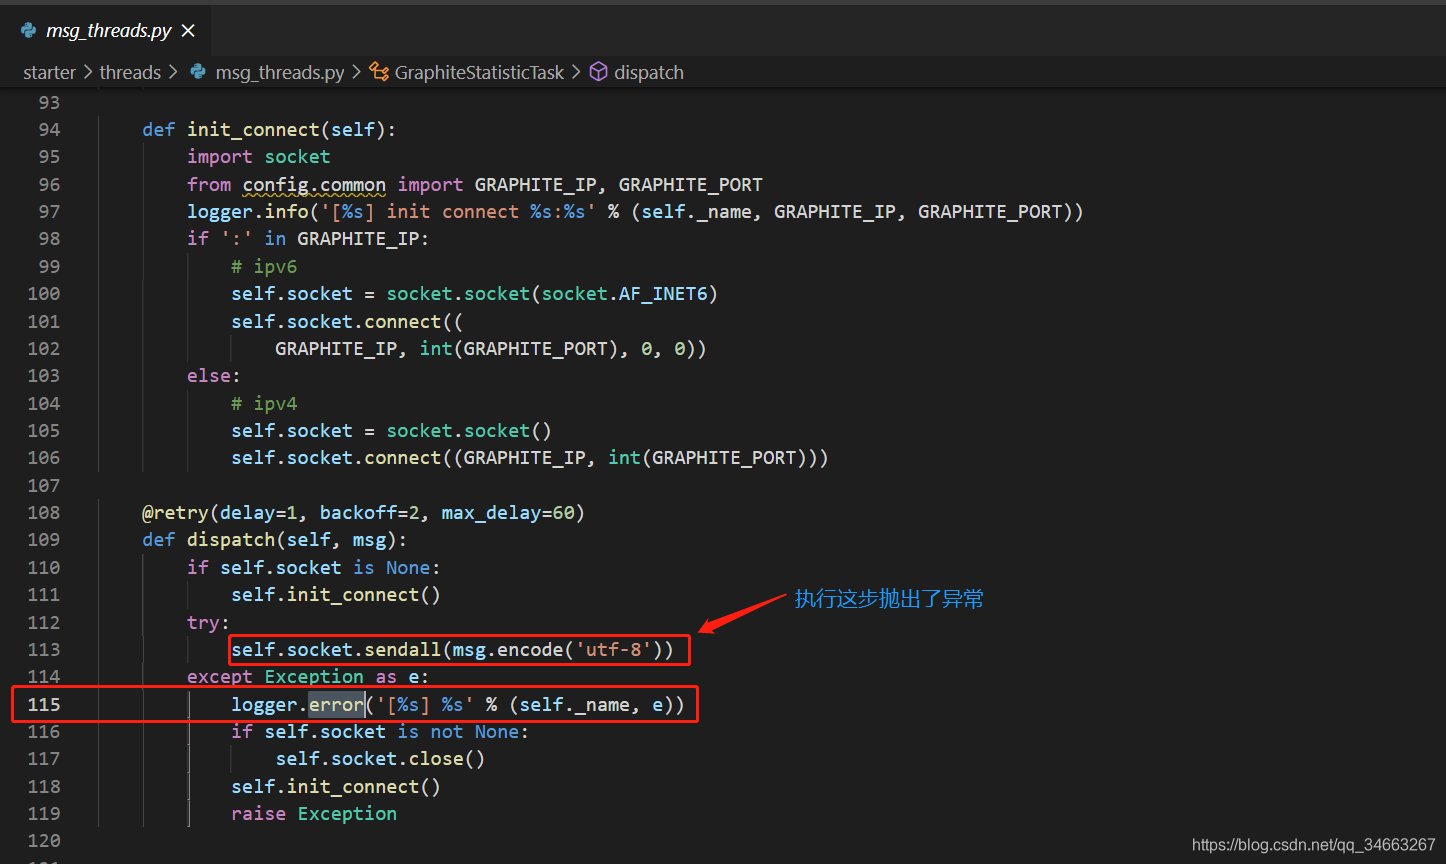
Task: Click 'self.init_connect()' on line 118
Action: 336,787
